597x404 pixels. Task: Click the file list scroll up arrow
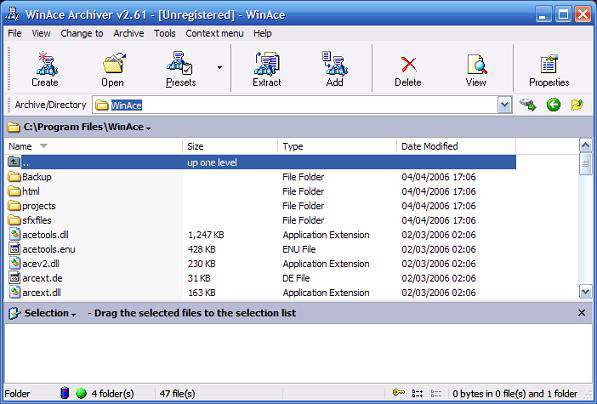pos(585,145)
